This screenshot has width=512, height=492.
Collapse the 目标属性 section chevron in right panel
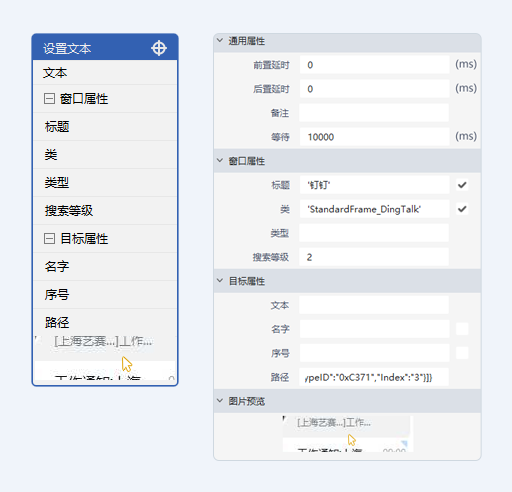tap(220, 281)
